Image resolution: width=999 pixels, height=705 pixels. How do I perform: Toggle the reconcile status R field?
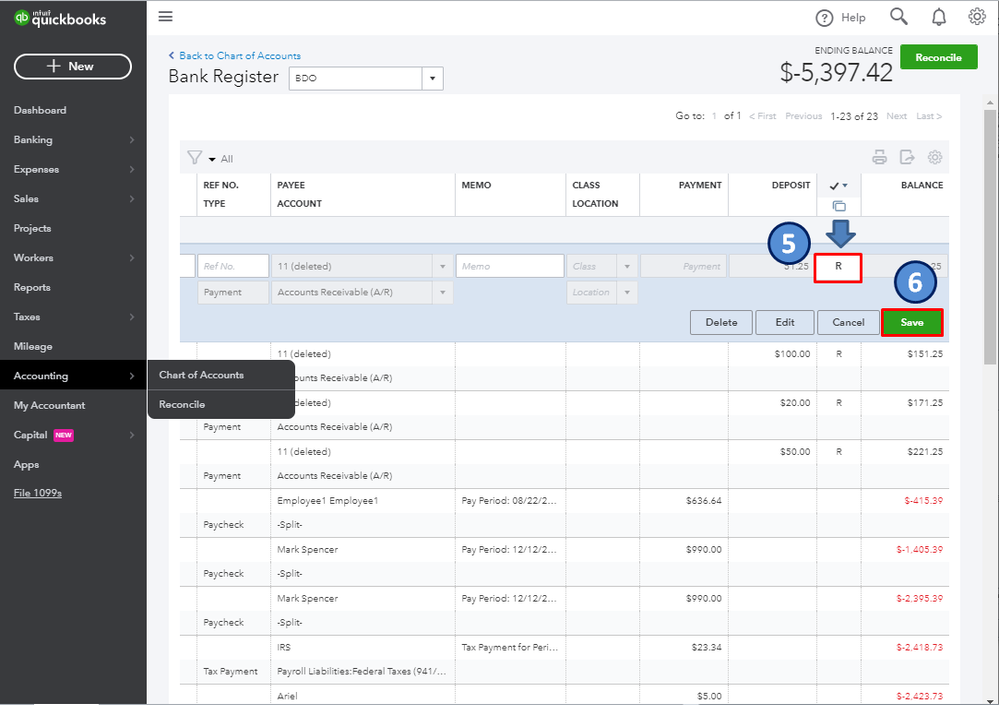coord(838,267)
